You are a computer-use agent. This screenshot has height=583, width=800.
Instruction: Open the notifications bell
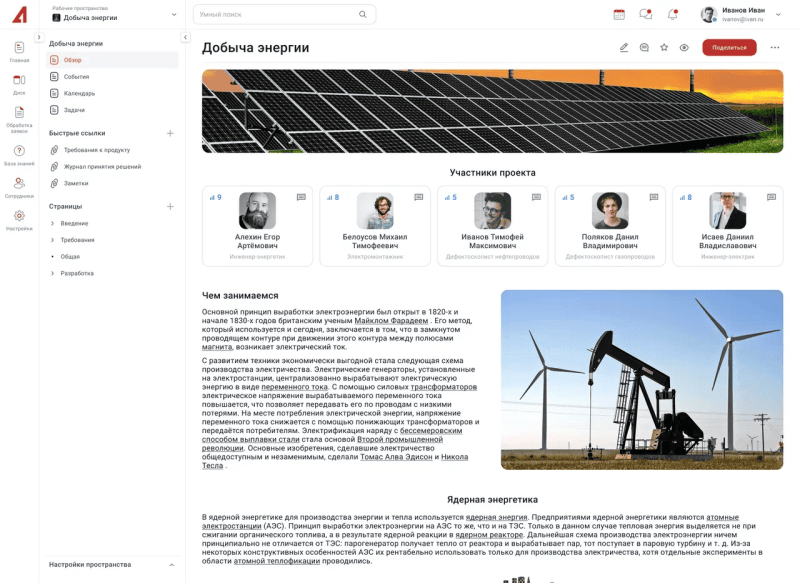[672, 14]
